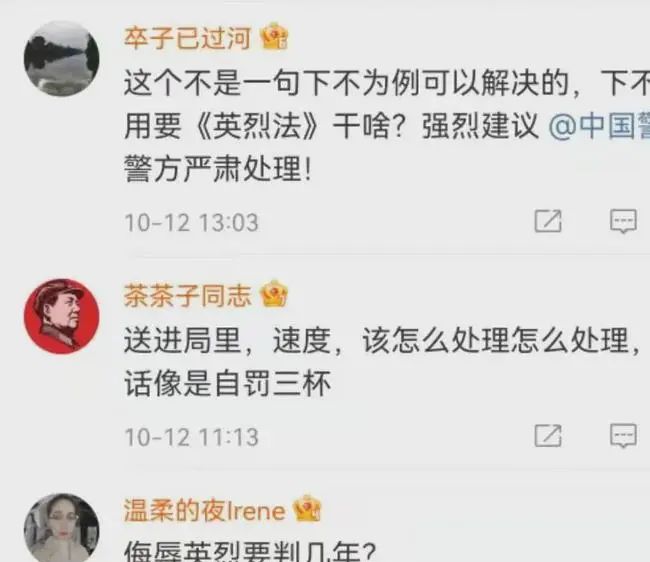Screen dimensions: 650x562
Task: Visit the profile via username 卒子已过河
Action: click(188, 38)
